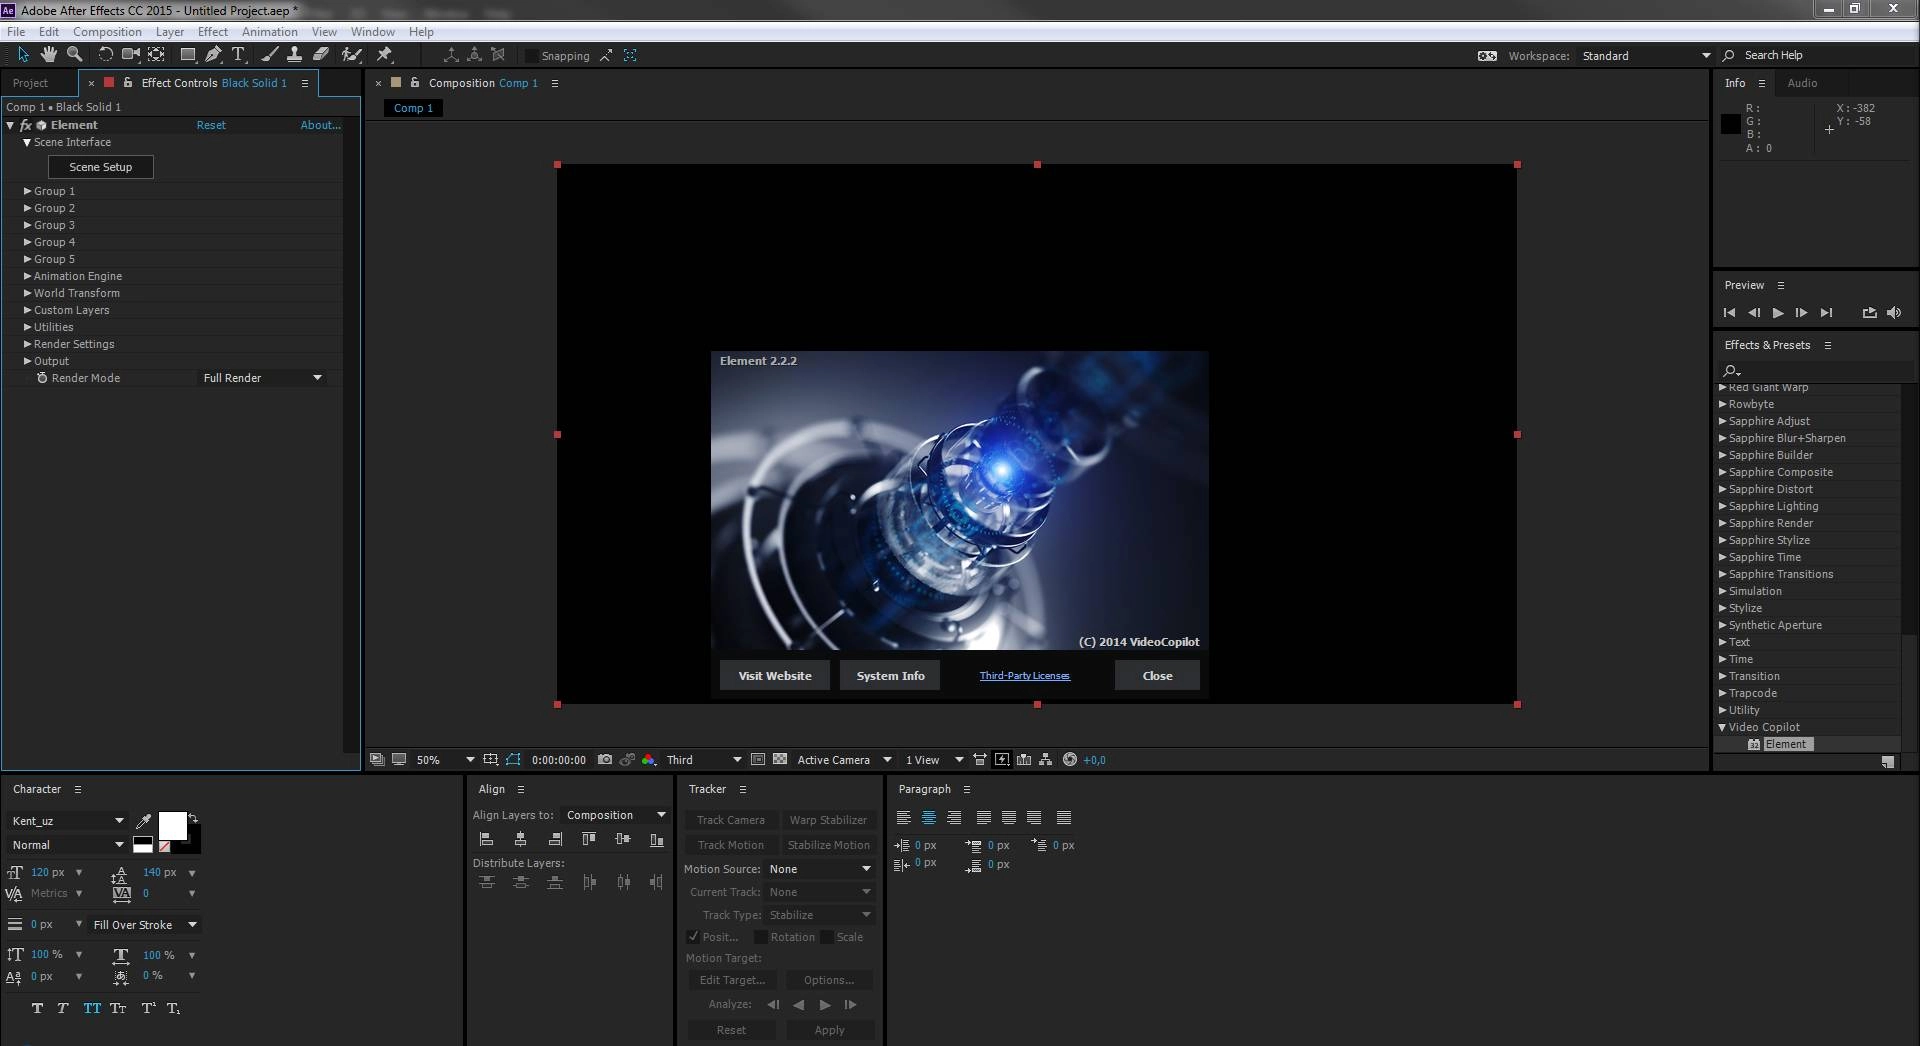This screenshot has width=1920, height=1046.
Task: Click the Effects & Presets search icon
Action: (1732, 371)
